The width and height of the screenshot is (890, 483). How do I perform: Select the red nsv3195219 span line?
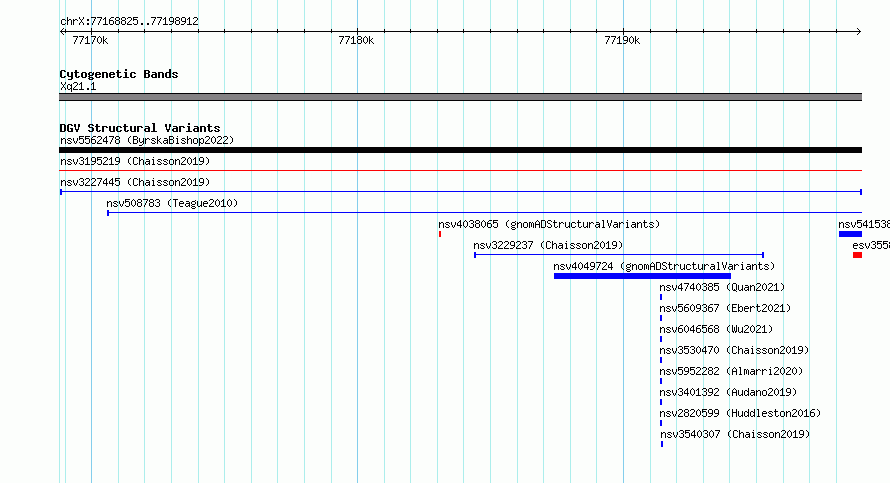click(460, 170)
